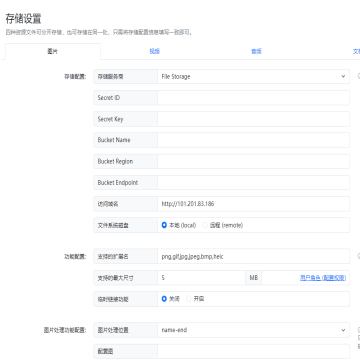The width and height of the screenshot is (360, 360).
Task: Click the 文件系统磁盘 field label
Action: 113,225
